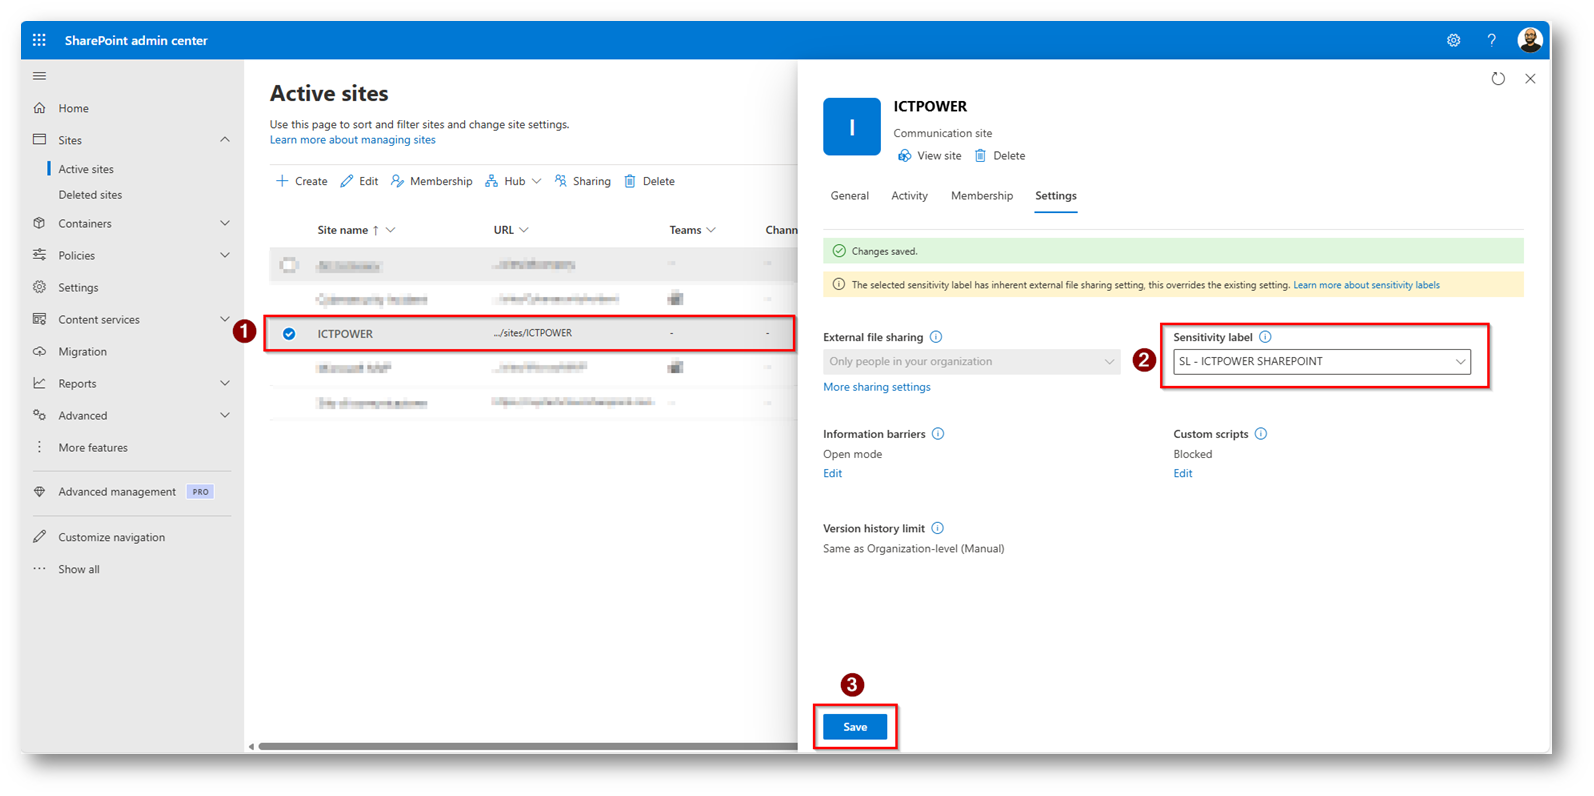Collapse the Sites section in sidebar
The width and height of the screenshot is (1594, 796).
(x=224, y=140)
